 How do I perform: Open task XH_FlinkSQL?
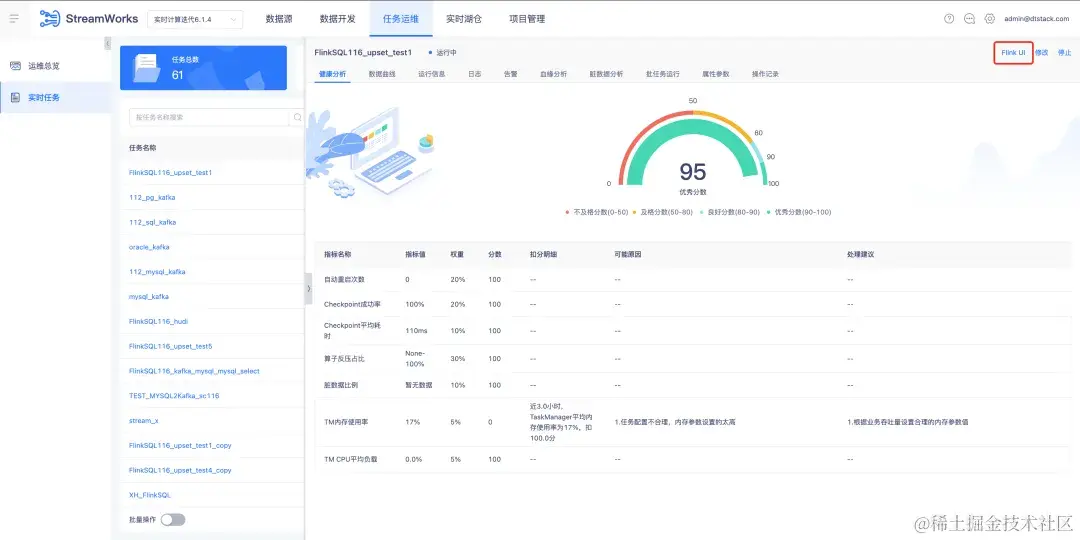coord(150,495)
